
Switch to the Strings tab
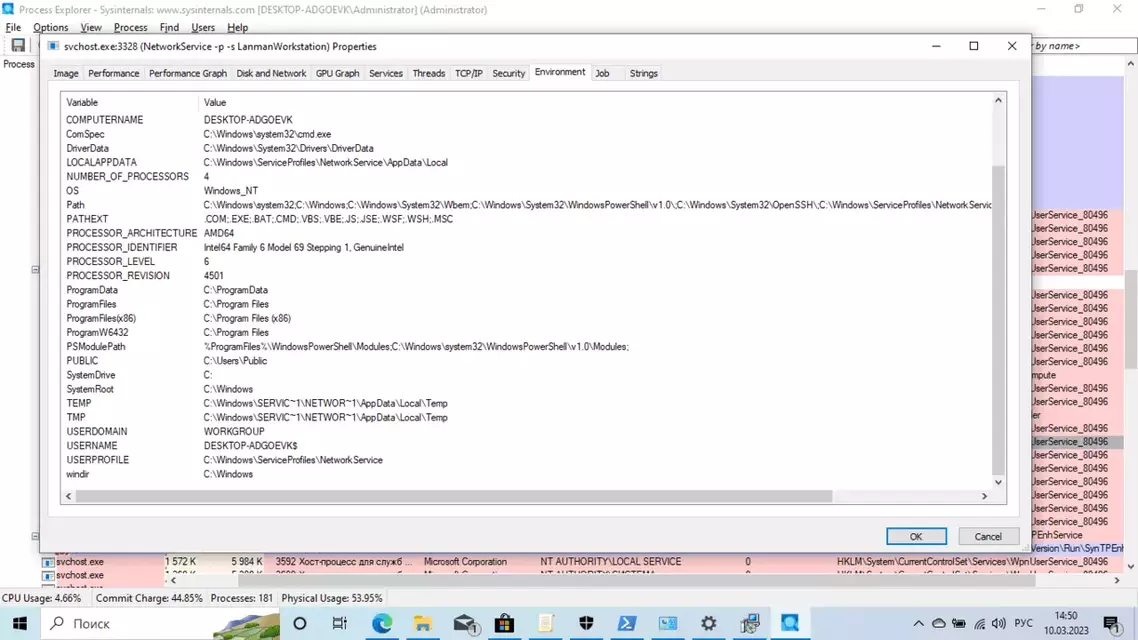pos(644,73)
